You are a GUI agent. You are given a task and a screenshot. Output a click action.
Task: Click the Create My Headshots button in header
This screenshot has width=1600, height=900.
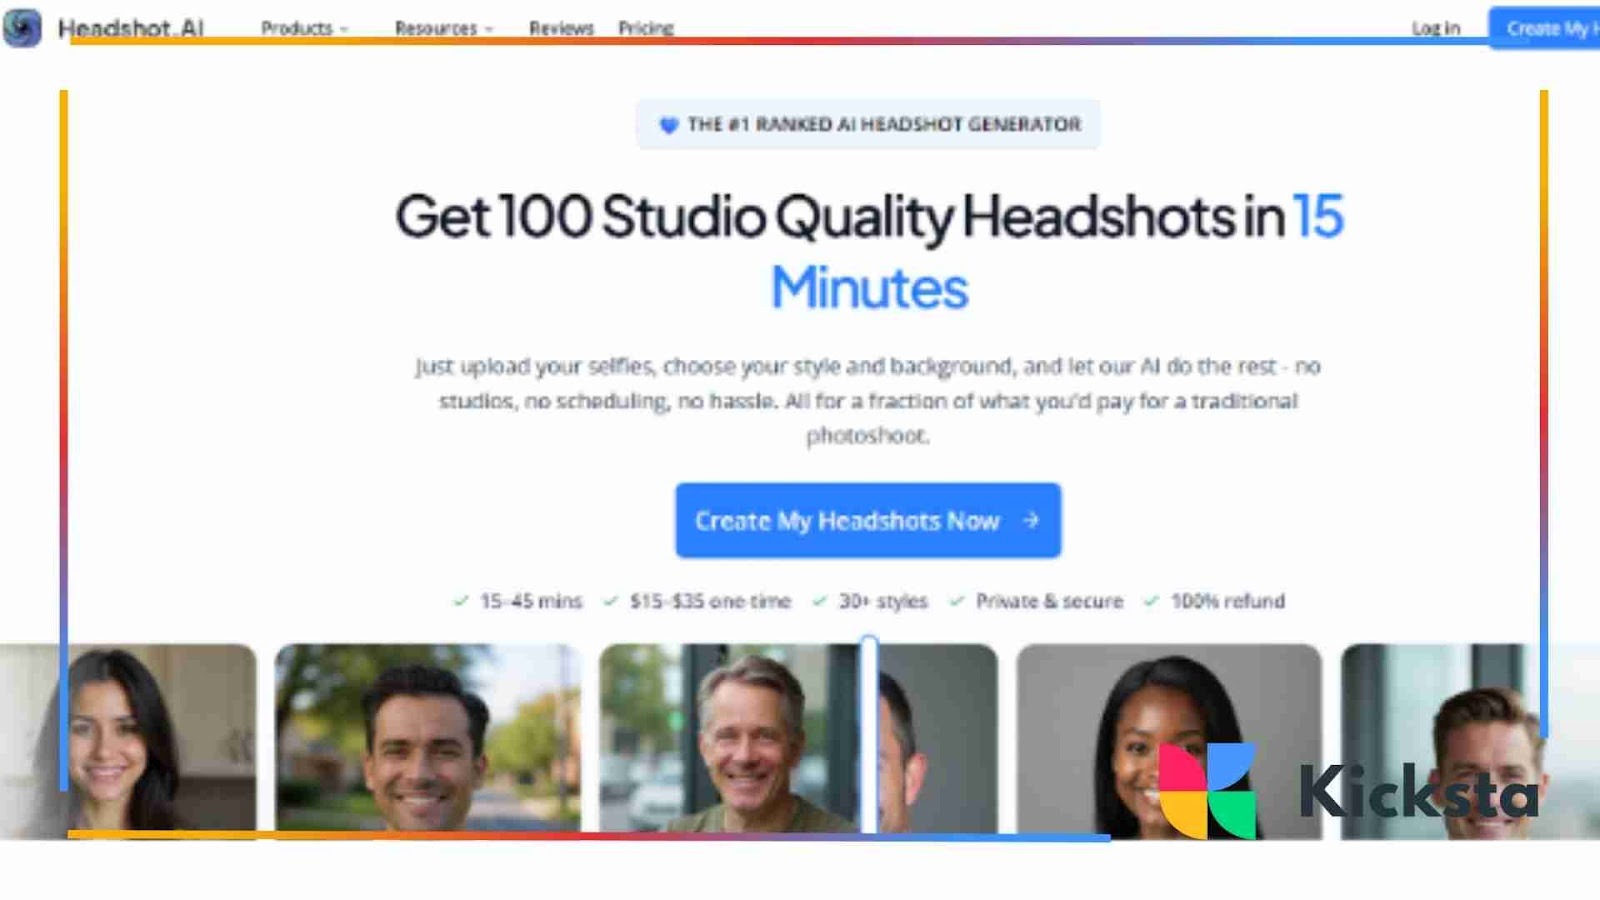[1544, 28]
